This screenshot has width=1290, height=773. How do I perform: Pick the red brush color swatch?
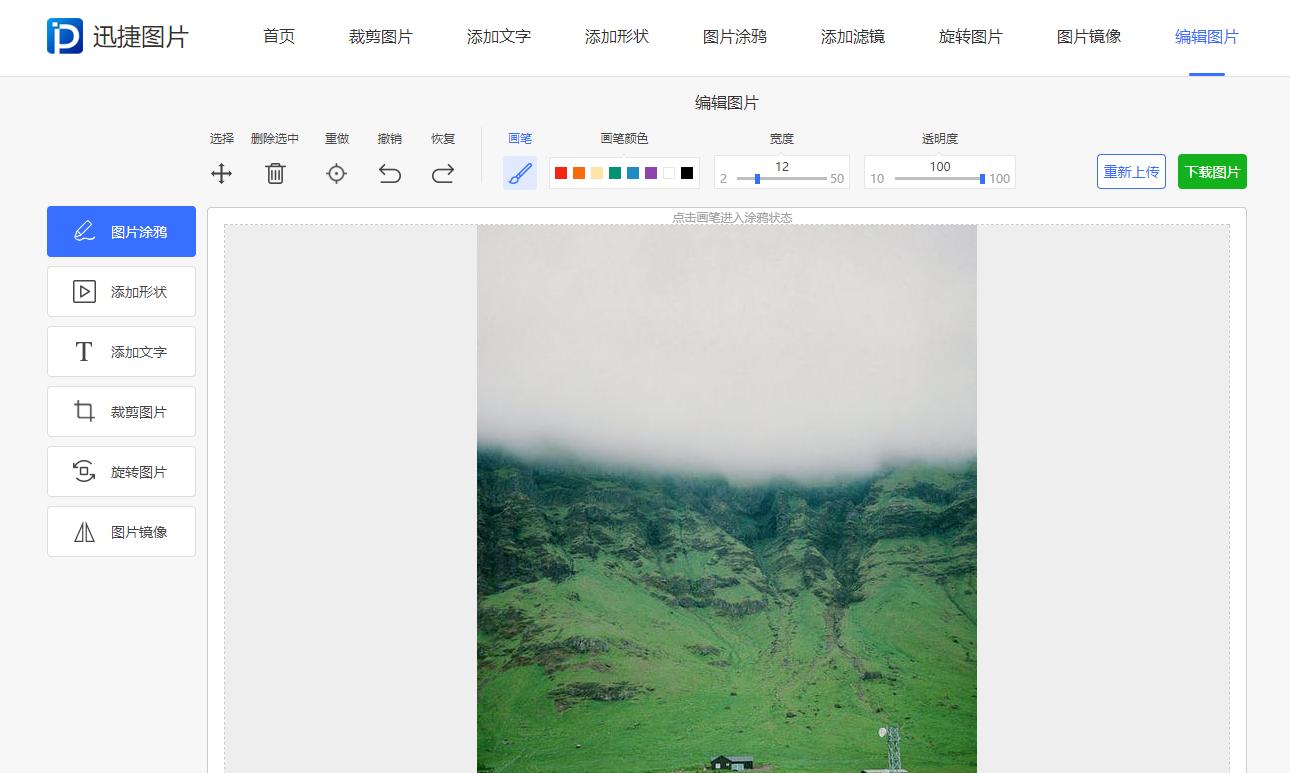click(560, 172)
